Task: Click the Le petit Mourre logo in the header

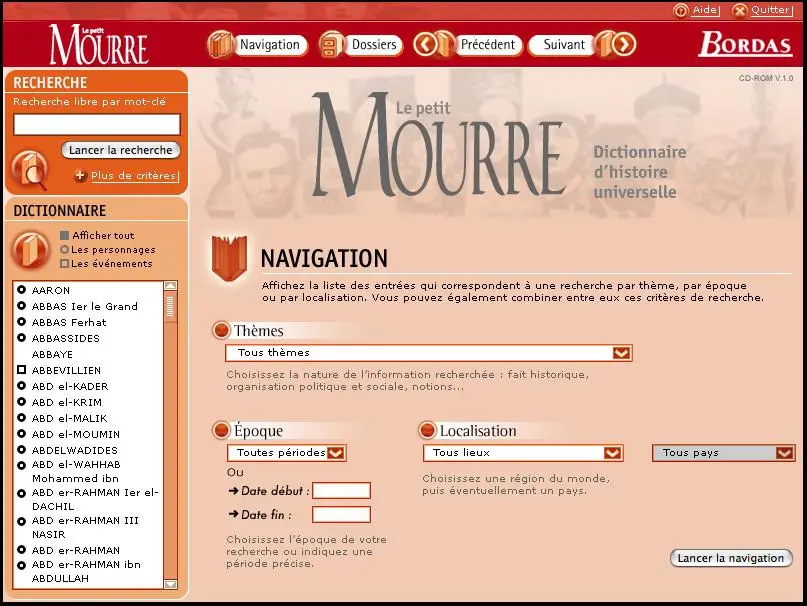Action: tap(99, 45)
